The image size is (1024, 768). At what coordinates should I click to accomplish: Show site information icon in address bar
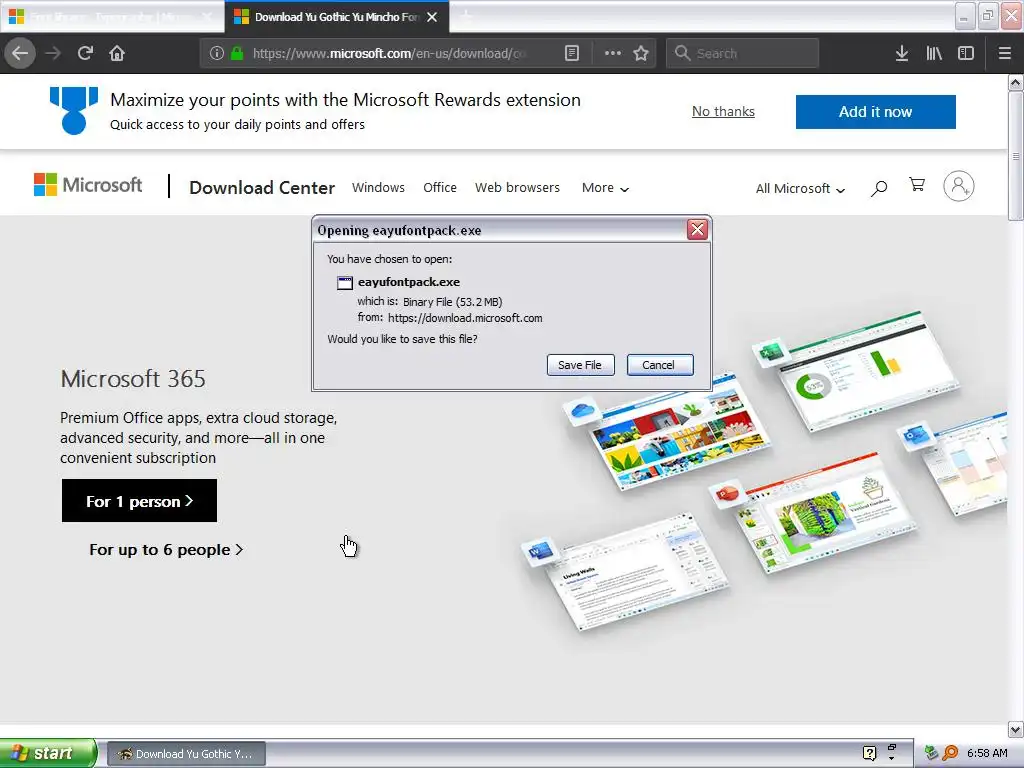pyautogui.click(x=217, y=53)
